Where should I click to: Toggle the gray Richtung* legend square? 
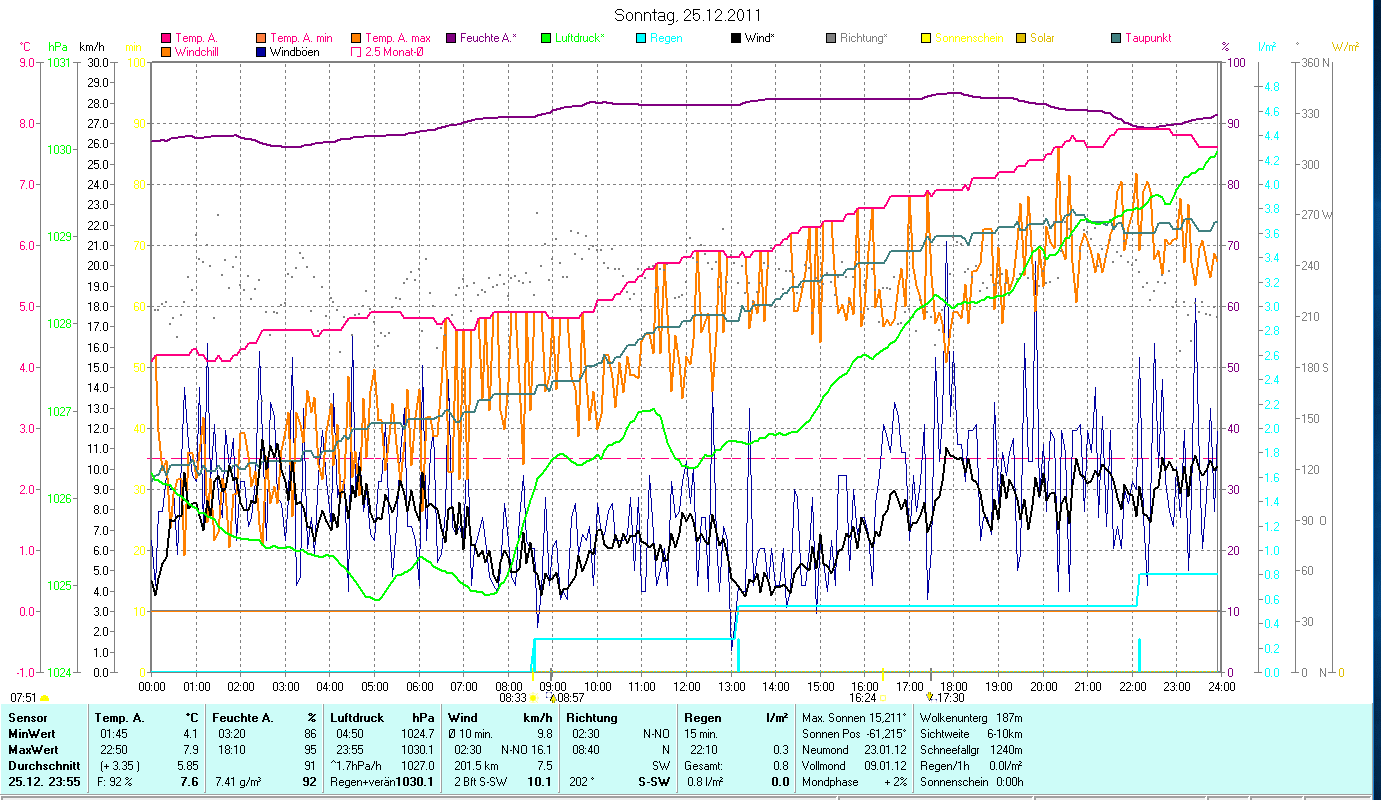coord(830,39)
